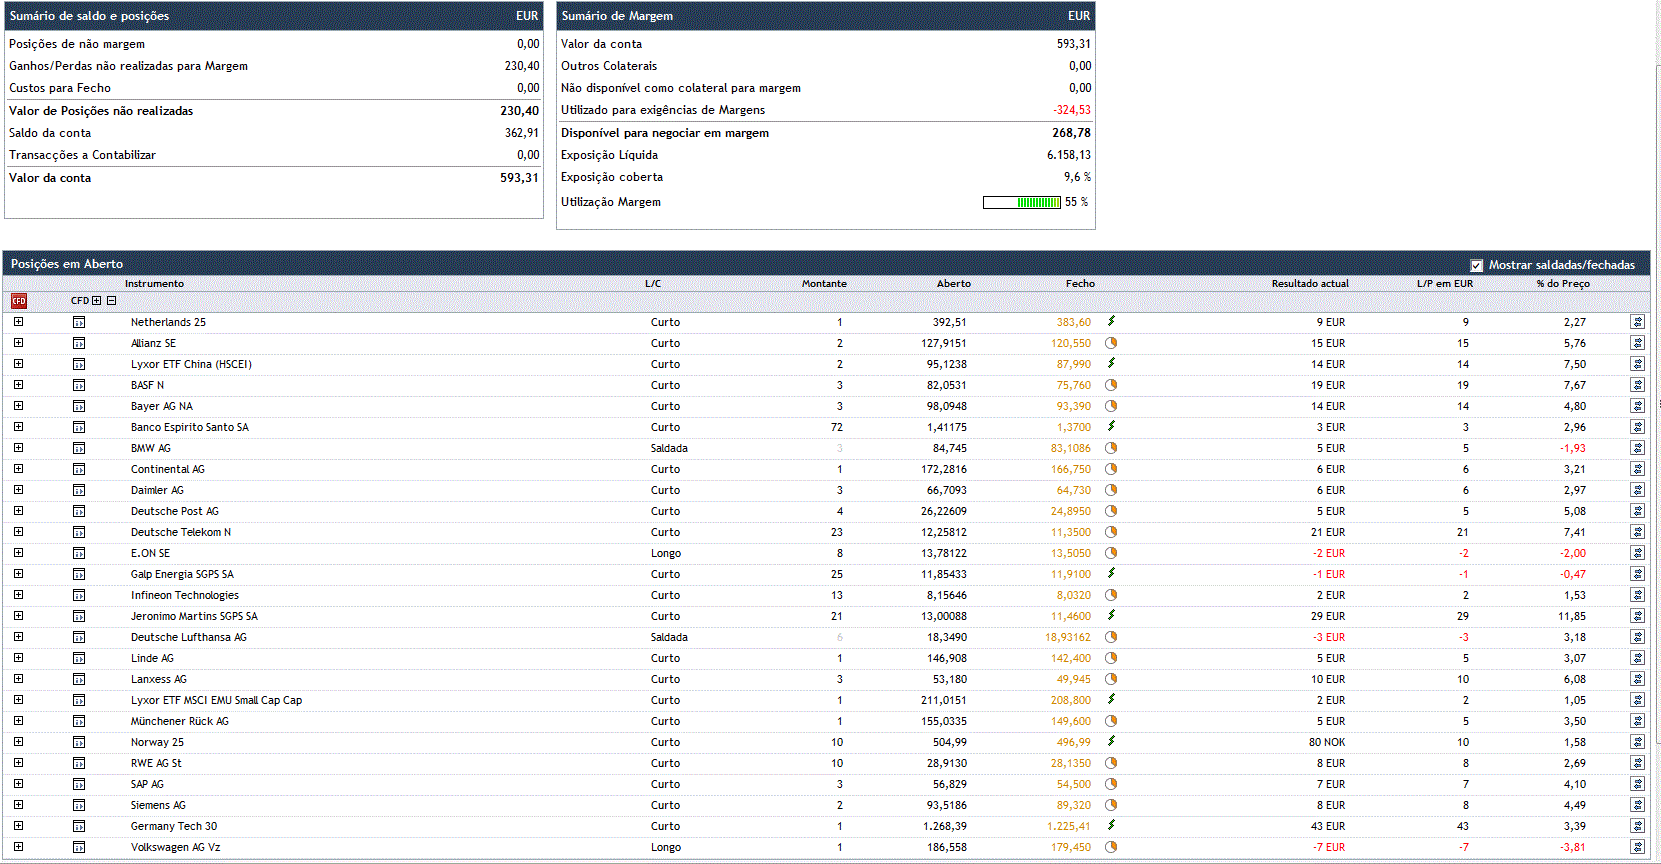The image size is (1661, 864).
Task: Click the details icon beside Volkswagen AG Vz
Action: (x=79, y=847)
